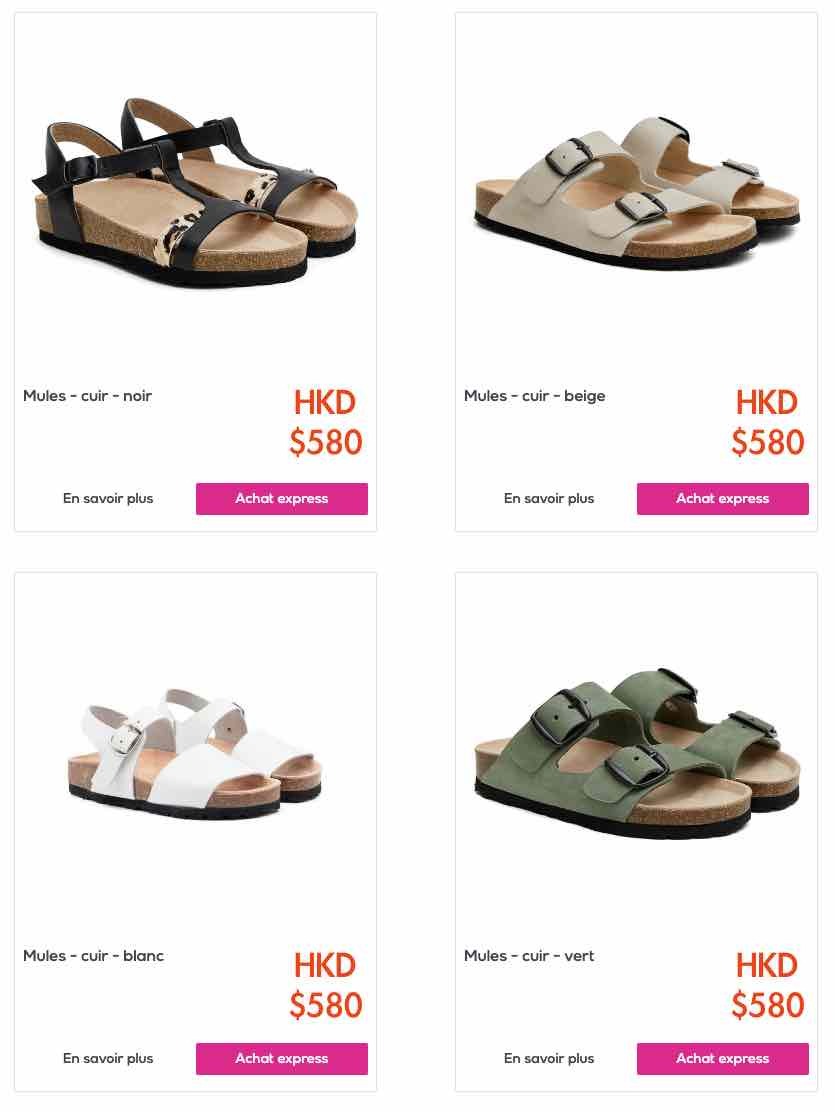
Task: Click the HKD $580 price of noir mules
Action: [326, 423]
